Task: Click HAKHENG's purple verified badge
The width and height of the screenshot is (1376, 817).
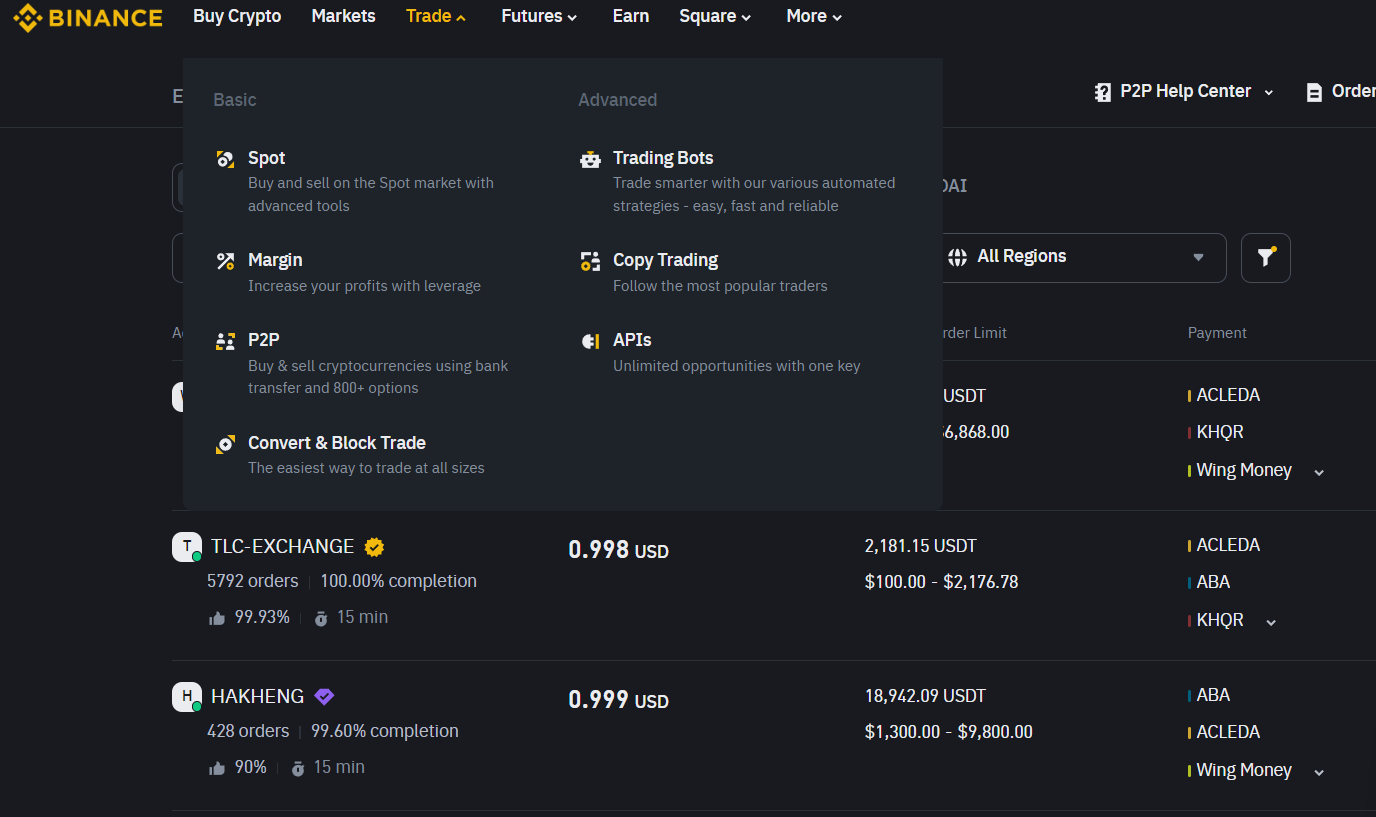Action: coord(324,697)
